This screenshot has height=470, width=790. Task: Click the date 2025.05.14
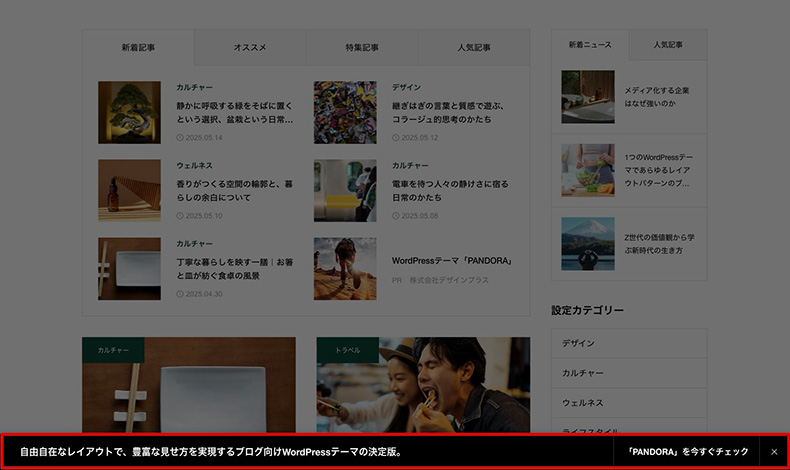tap(200, 138)
